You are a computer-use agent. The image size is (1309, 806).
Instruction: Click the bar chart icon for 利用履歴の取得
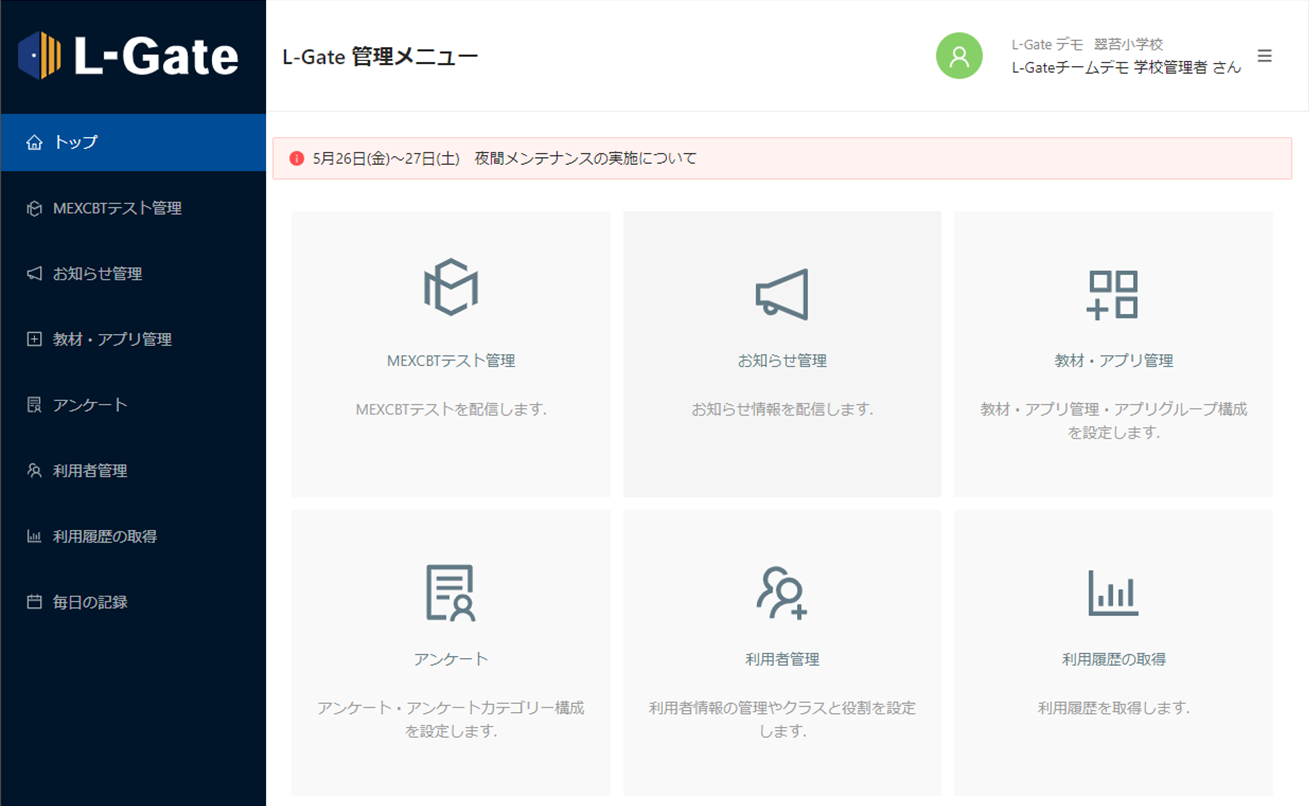(x=33, y=536)
